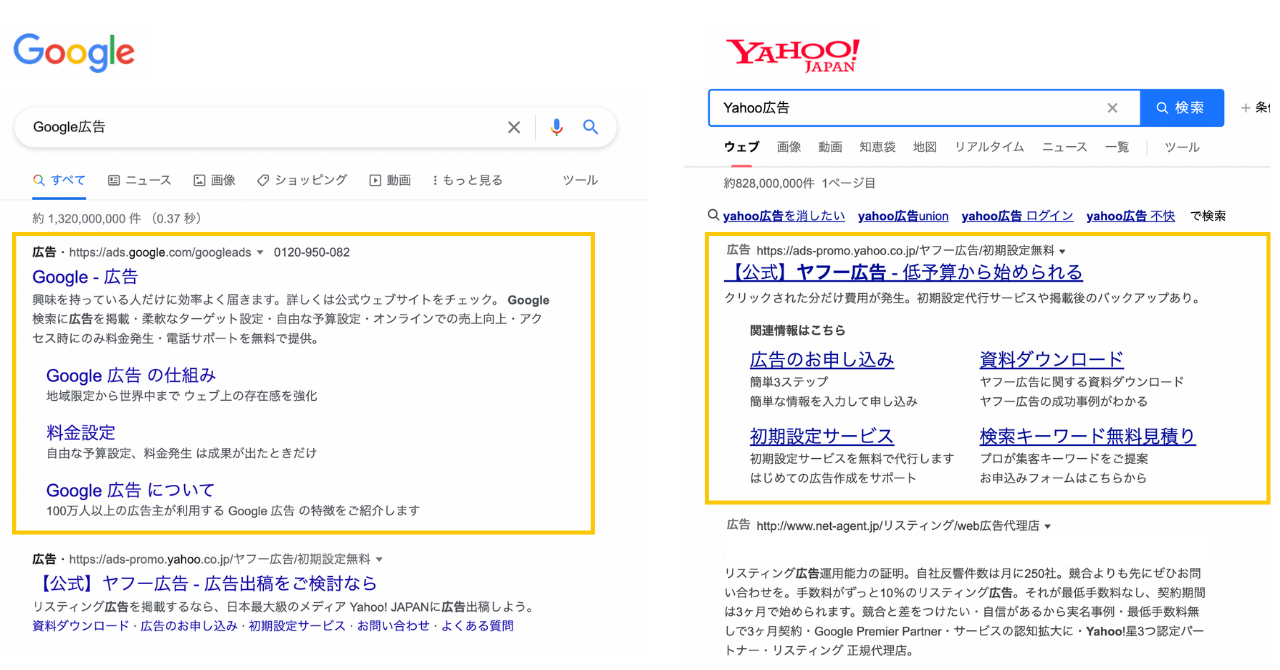This screenshot has width=1280, height=670.
Task: Click related search yahoo広告 ログイン
Action: click(1017, 216)
